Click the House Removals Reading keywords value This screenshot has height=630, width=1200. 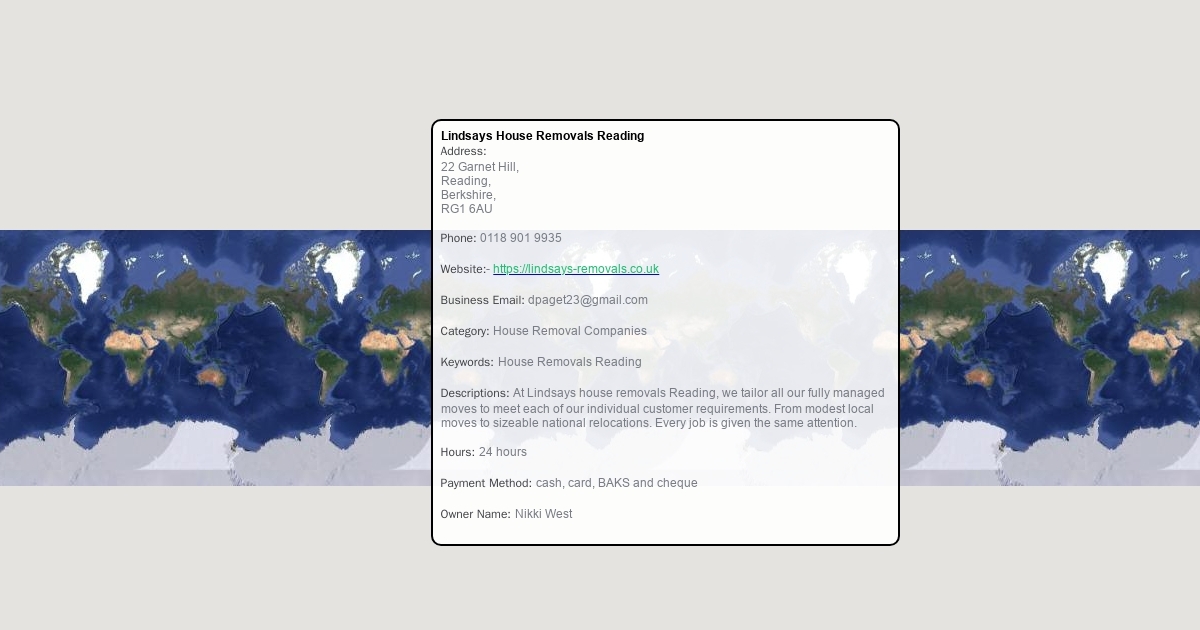tap(569, 362)
